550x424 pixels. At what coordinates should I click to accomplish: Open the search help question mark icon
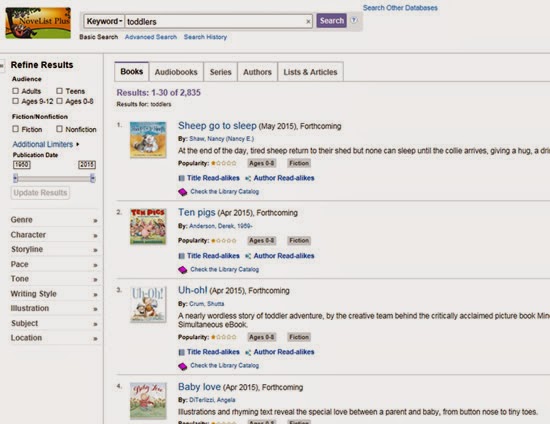[x=354, y=20]
